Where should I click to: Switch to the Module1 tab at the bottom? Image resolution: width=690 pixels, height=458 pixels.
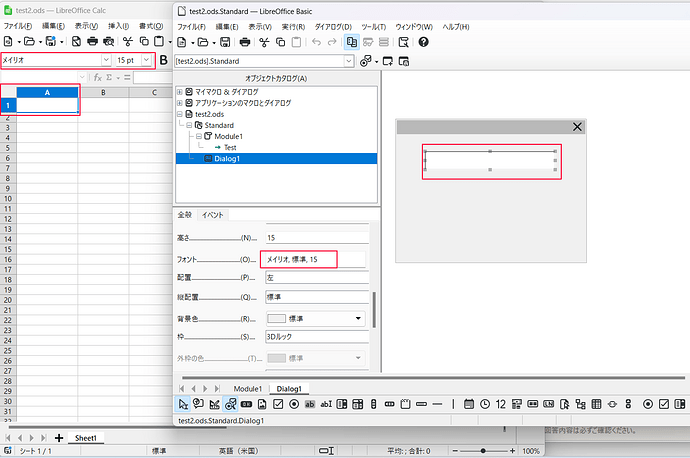(248, 389)
